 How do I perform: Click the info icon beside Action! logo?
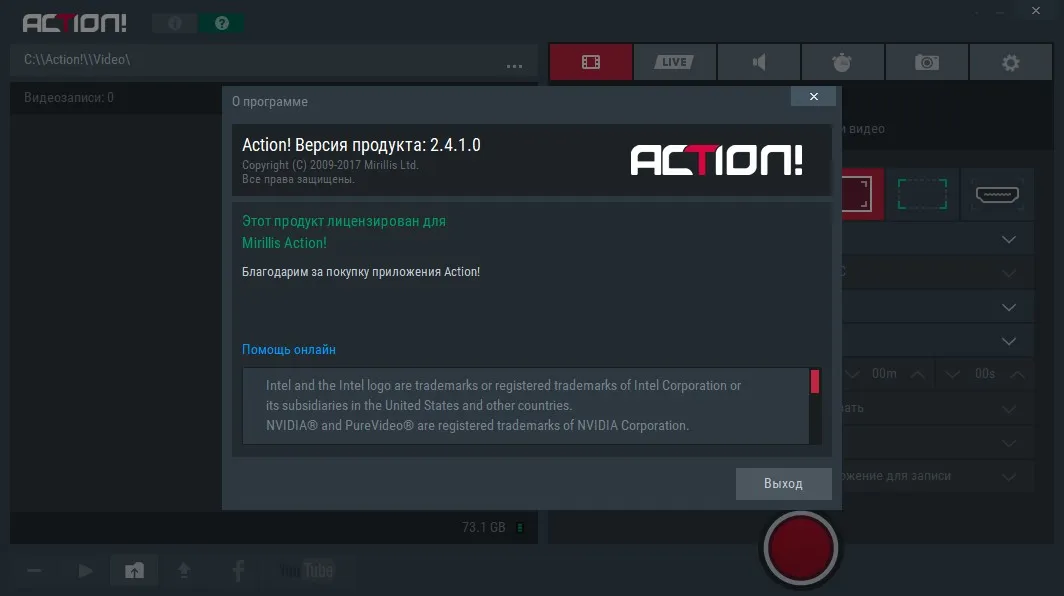click(175, 23)
